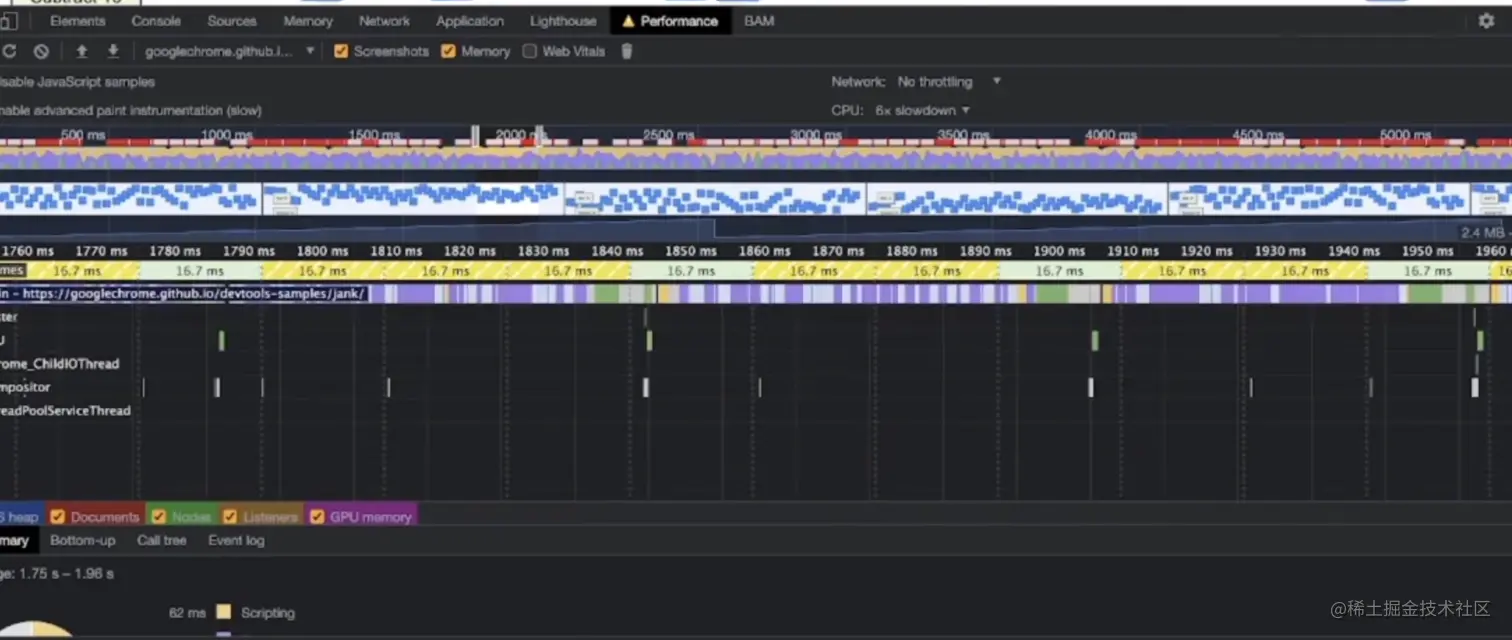
Task: Click the green GPU task near 1850 ms
Action: [x=649, y=341]
